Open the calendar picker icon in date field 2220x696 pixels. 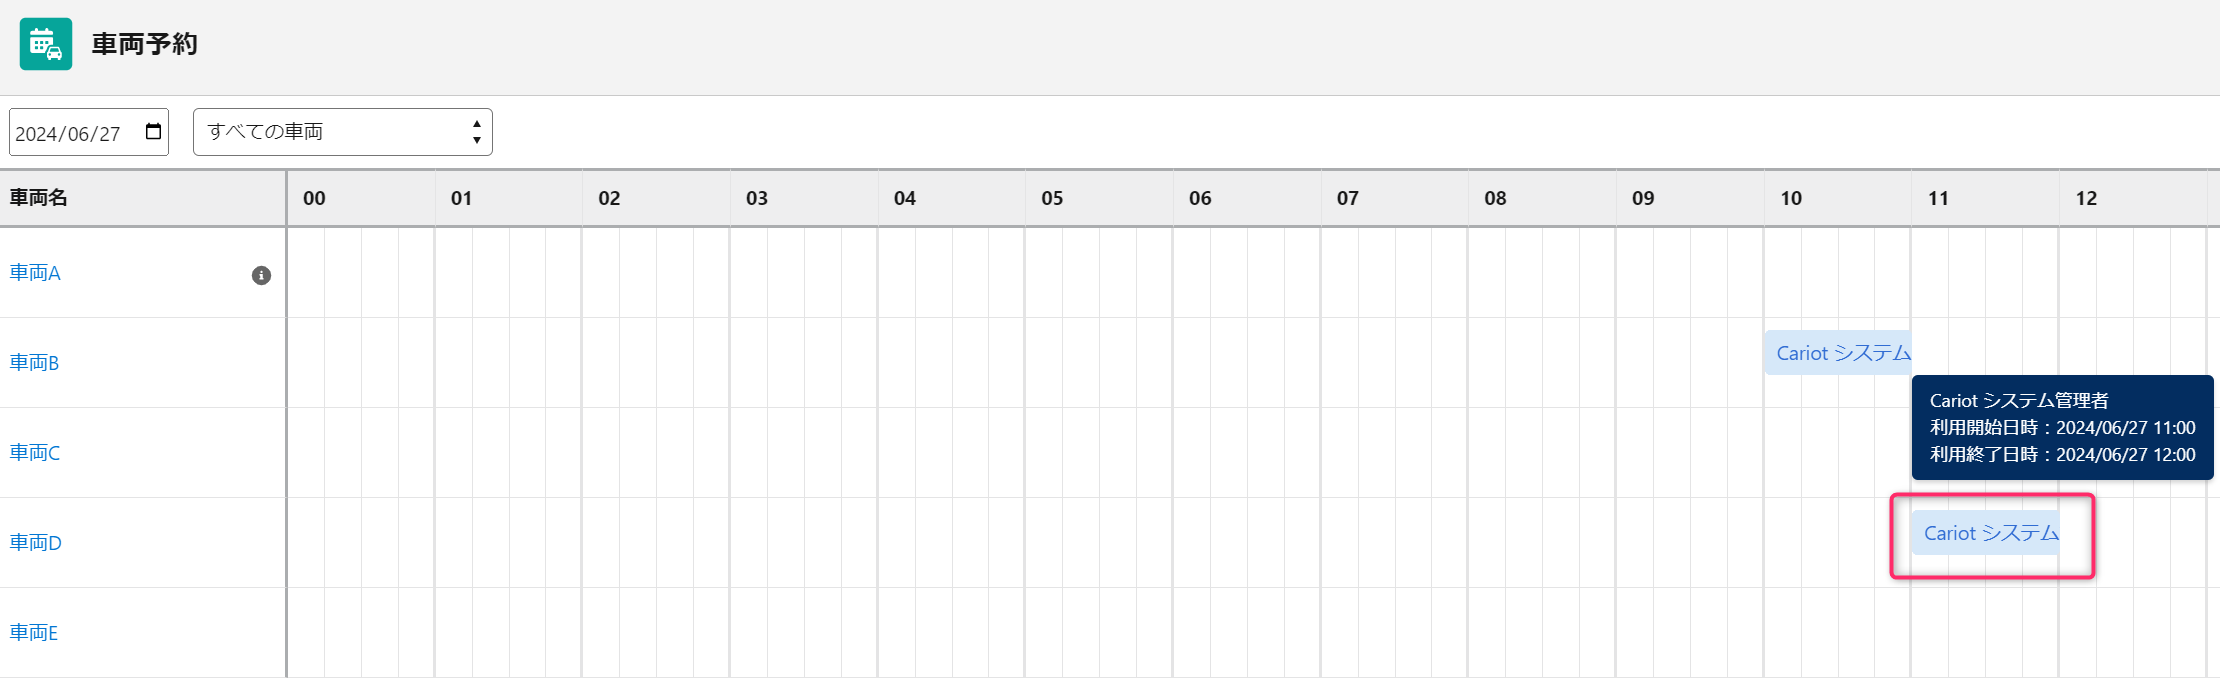coord(153,132)
